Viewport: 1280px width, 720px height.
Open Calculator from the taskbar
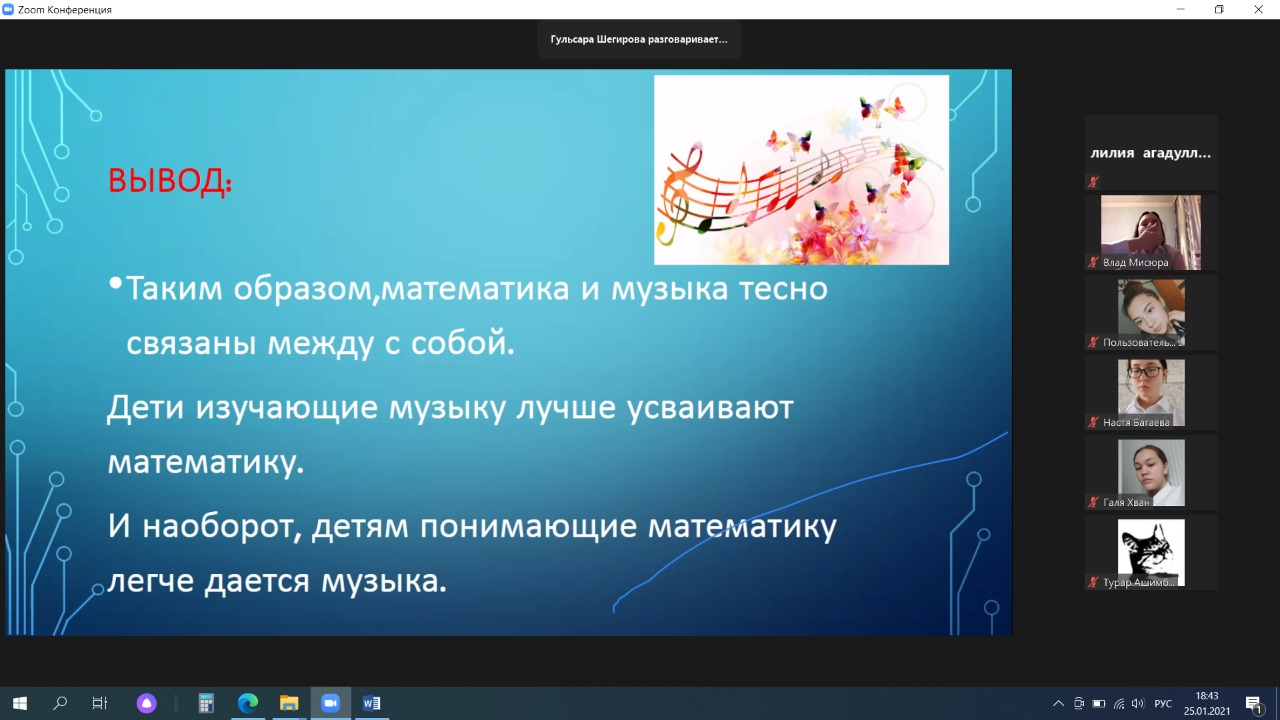tap(206, 703)
